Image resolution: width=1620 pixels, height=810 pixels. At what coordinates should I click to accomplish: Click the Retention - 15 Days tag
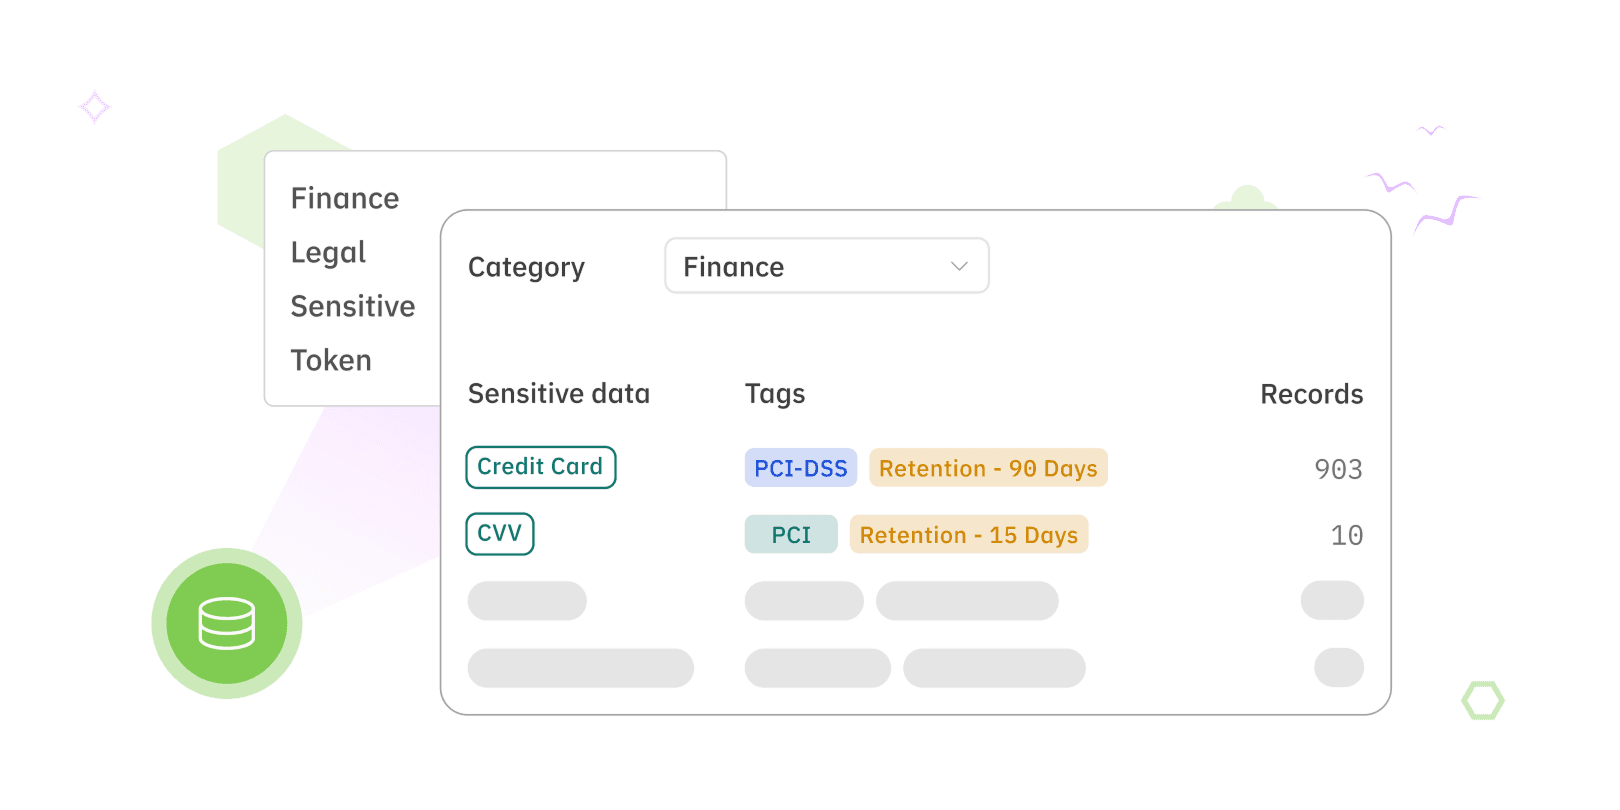[x=969, y=535]
